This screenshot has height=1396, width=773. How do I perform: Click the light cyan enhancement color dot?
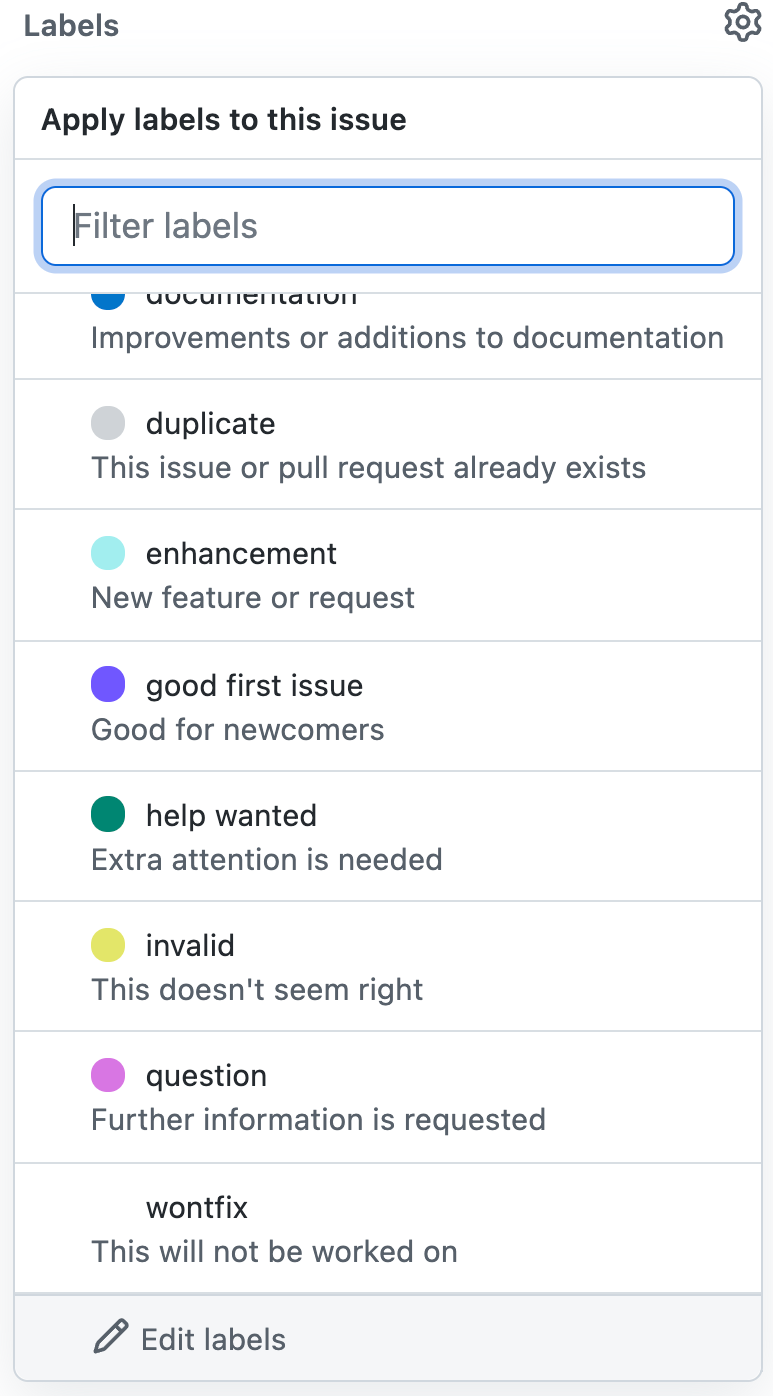[x=108, y=553]
